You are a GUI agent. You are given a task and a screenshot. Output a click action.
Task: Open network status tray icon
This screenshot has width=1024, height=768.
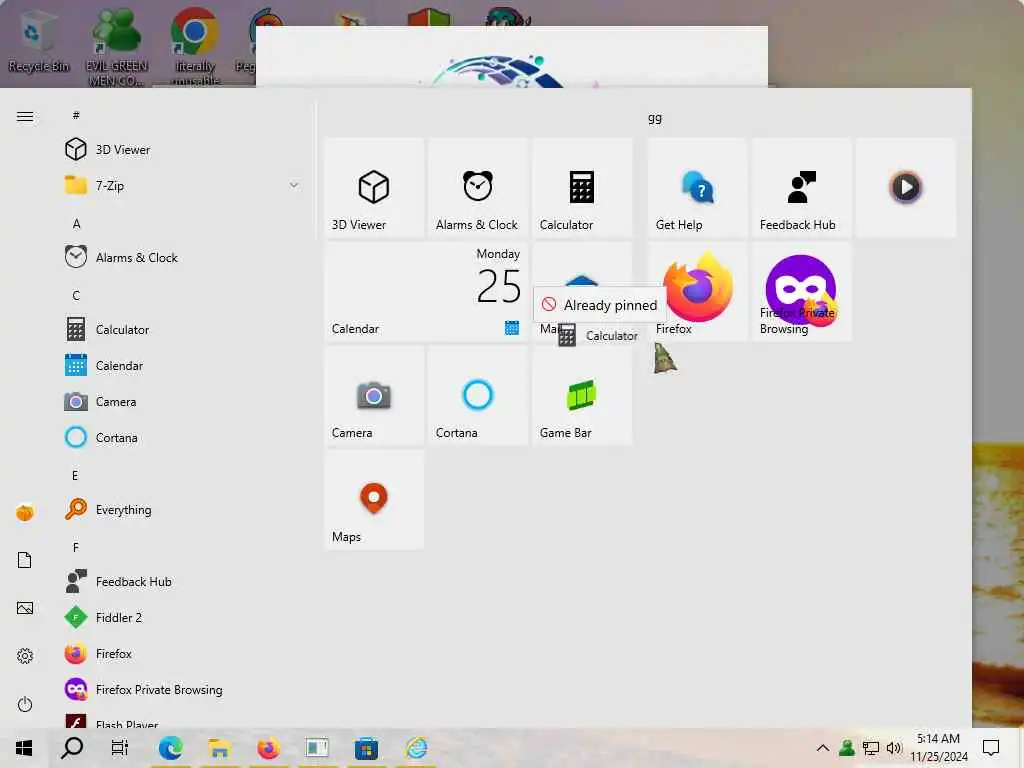[871, 748]
